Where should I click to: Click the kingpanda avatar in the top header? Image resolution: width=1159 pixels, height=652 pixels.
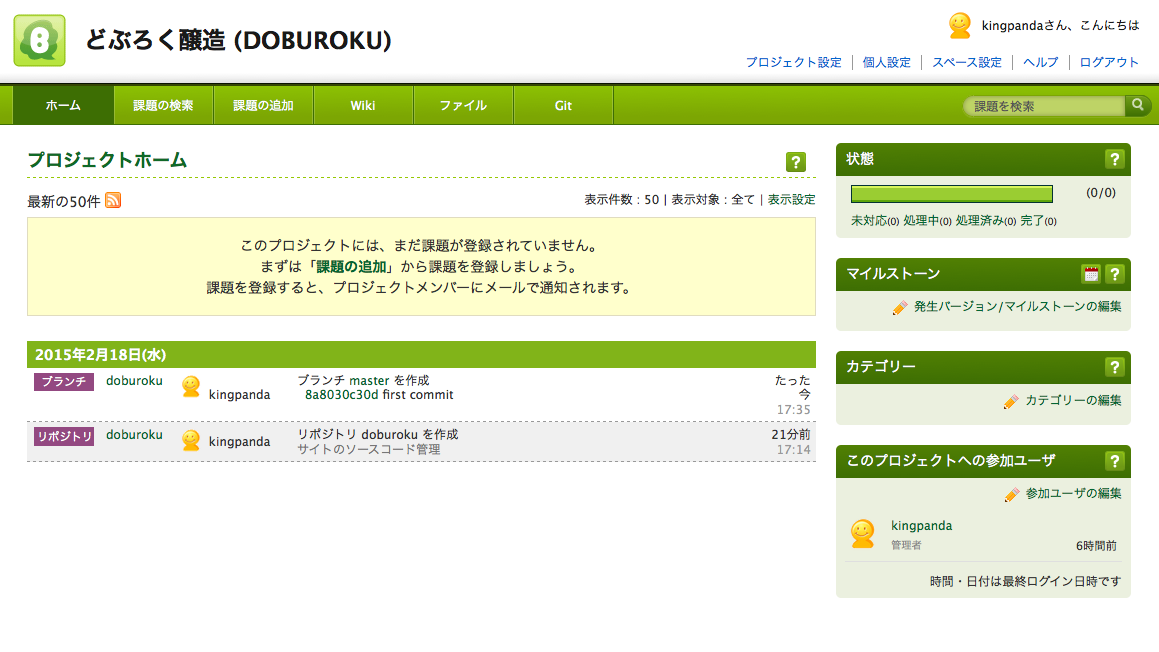pos(958,24)
